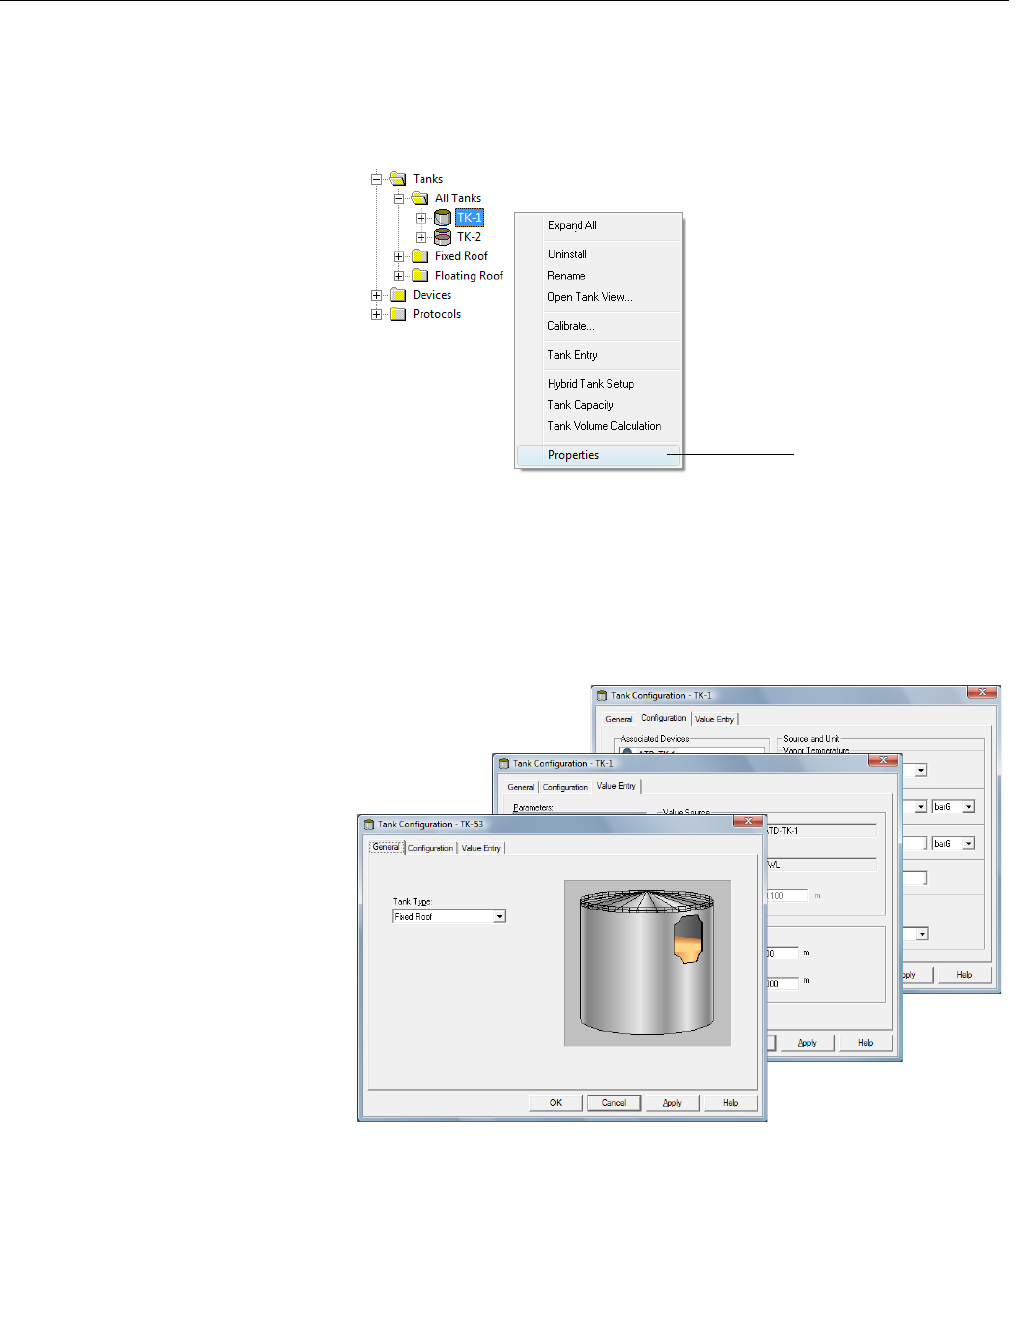Click Help in rear TK-1 window
Image resolution: width=1027 pixels, height=1321 pixels.
(964, 975)
